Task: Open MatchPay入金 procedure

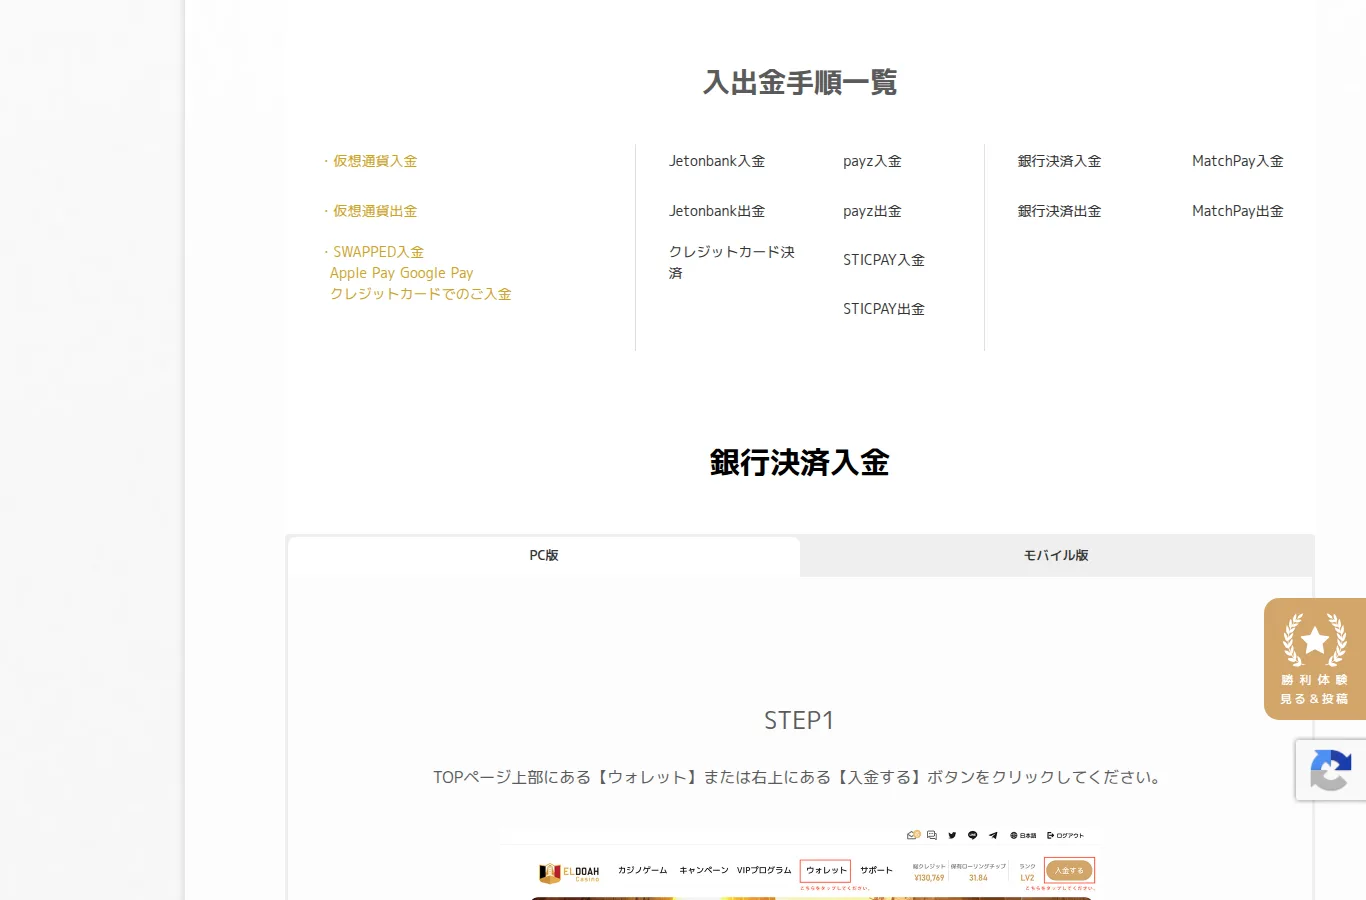Action: coord(1238,161)
